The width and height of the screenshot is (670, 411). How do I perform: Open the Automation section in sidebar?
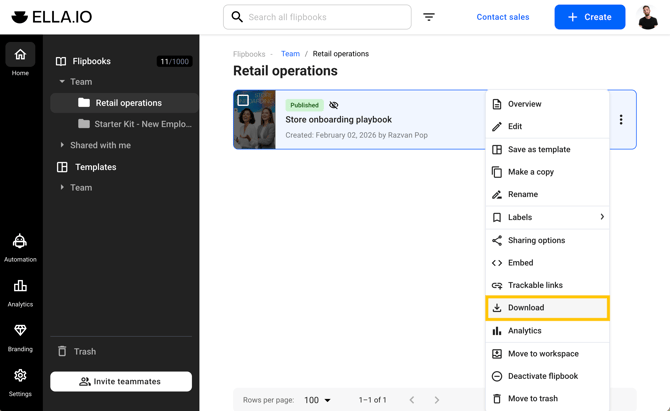20,247
